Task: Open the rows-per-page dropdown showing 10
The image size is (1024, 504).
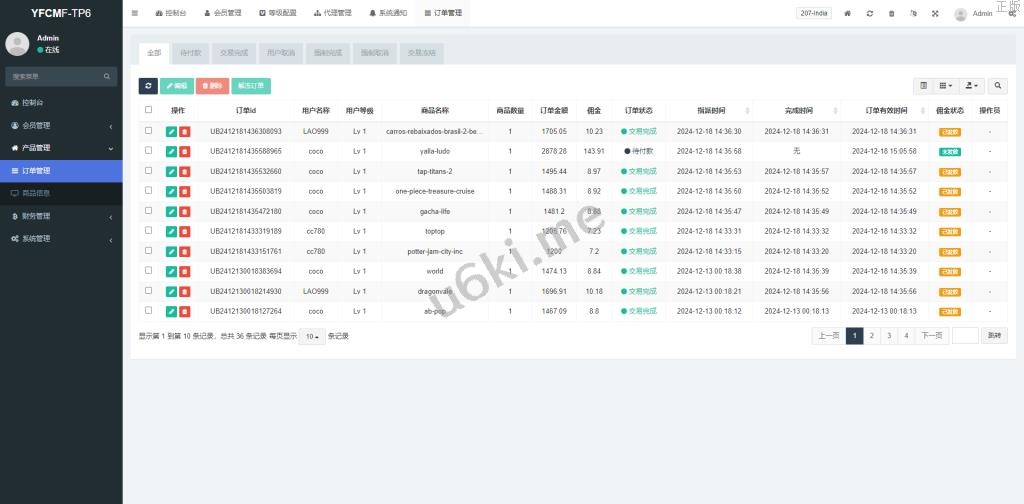Action: point(313,336)
